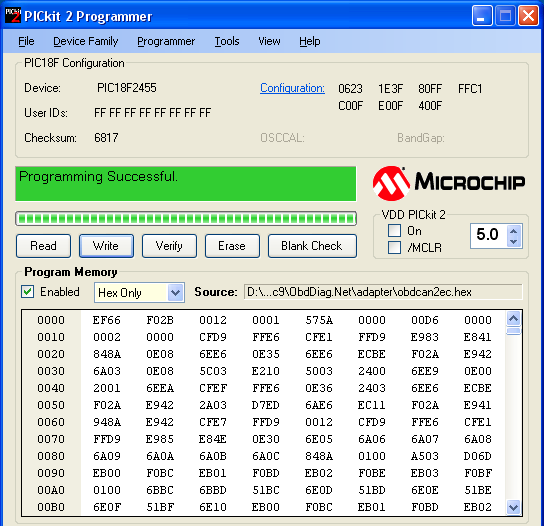Click memory cell EF66 in row 0000
The height and width of the screenshot is (526, 544).
click(107, 320)
